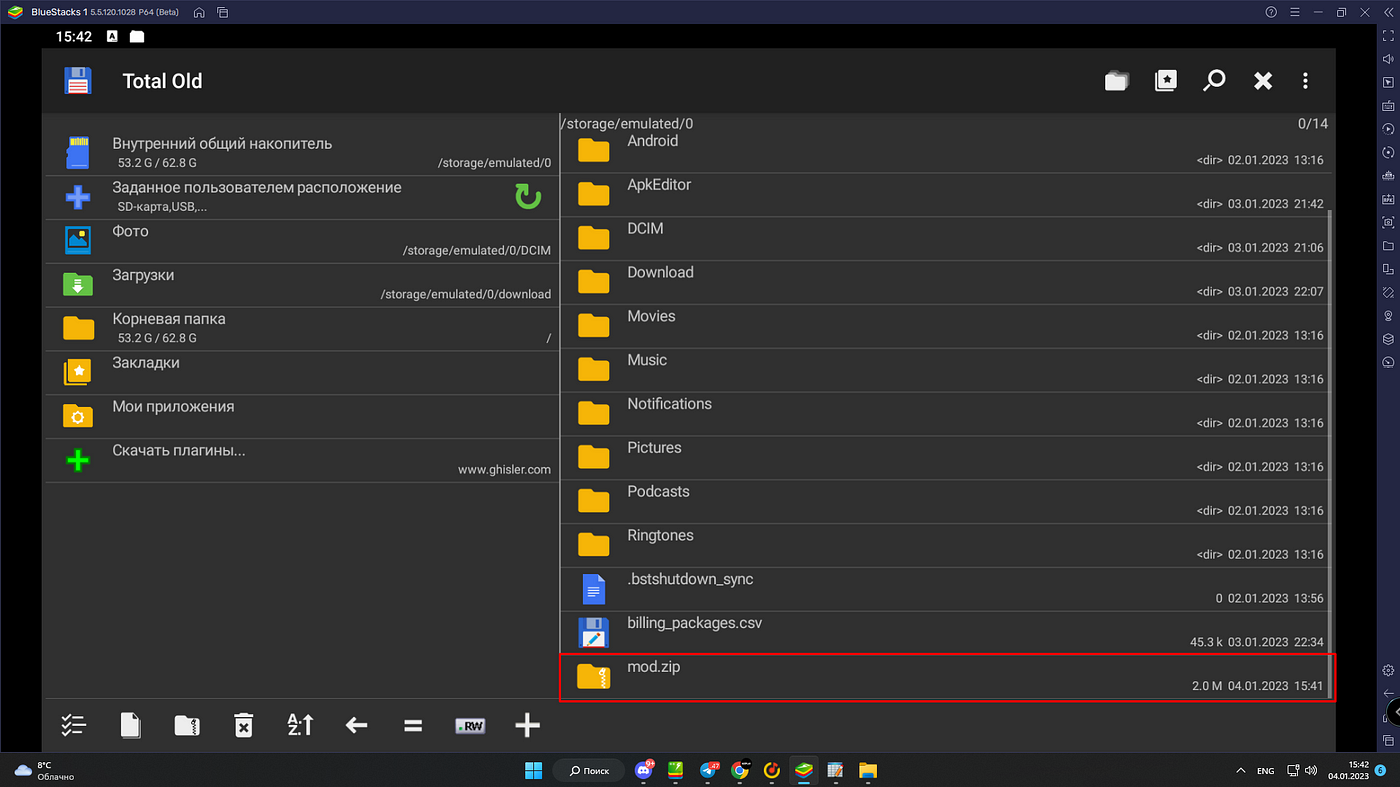1400x787 pixels.
Task: Open Заданное пользователем расположение entry
Action: pos(302,197)
